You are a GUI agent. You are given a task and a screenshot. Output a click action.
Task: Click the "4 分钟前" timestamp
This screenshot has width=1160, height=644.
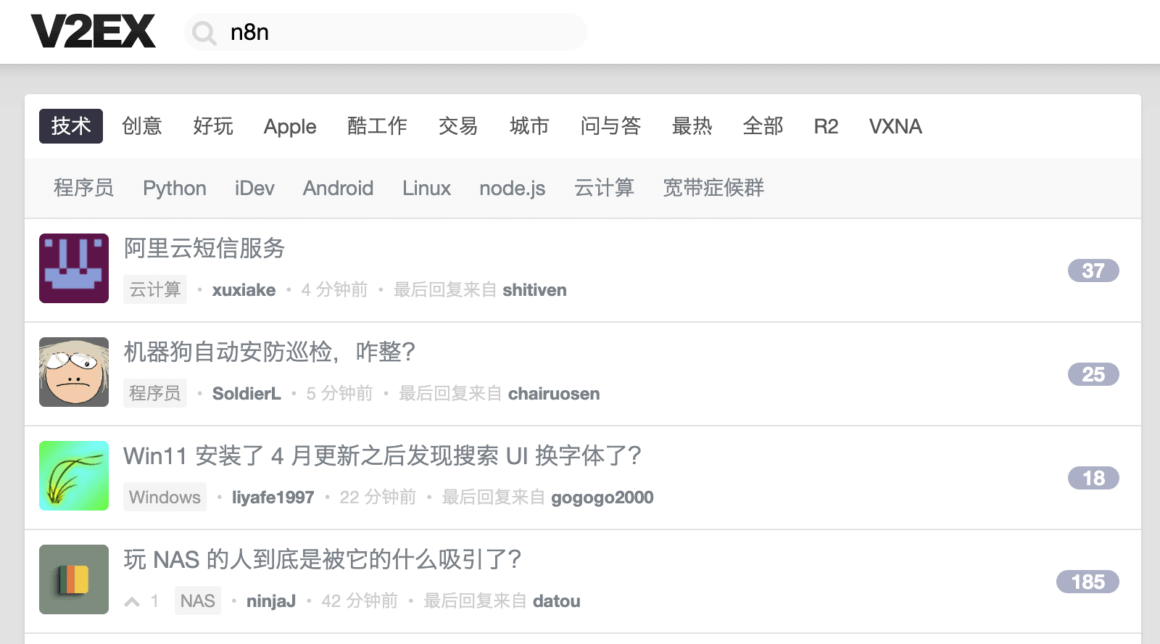point(334,290)
